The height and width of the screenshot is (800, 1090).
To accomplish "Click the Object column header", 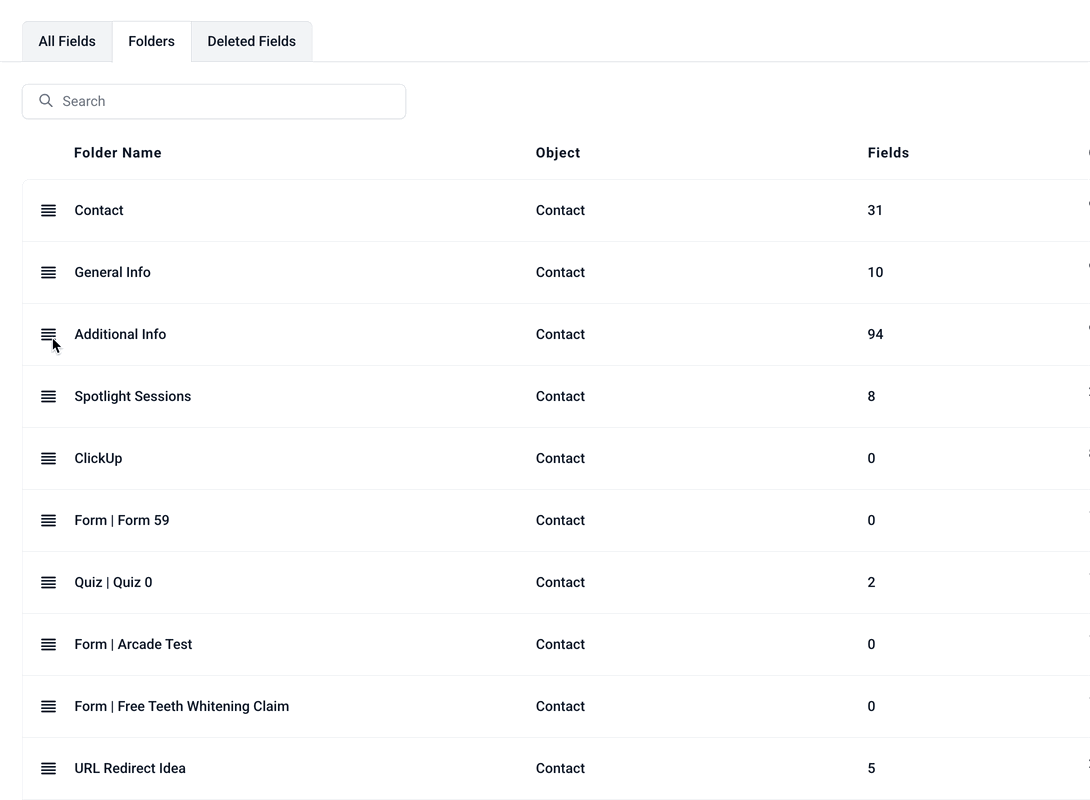I will 558,153.
